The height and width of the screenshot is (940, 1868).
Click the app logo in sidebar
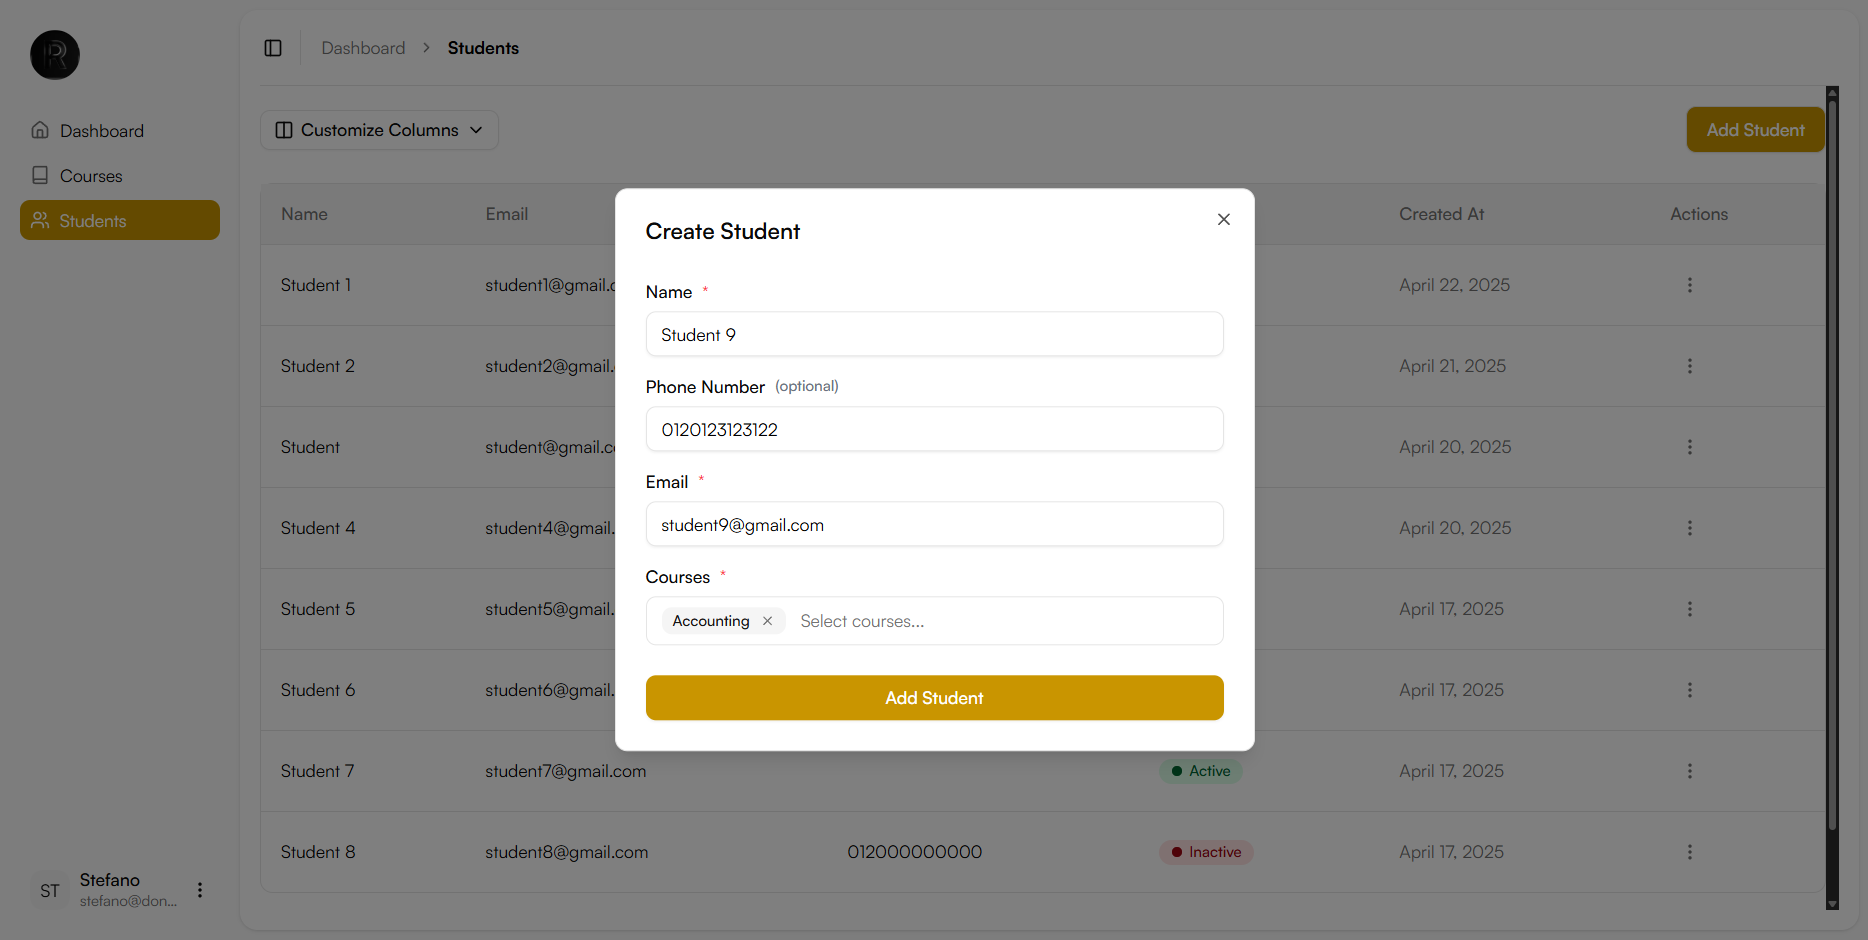(x=55, y=55)
